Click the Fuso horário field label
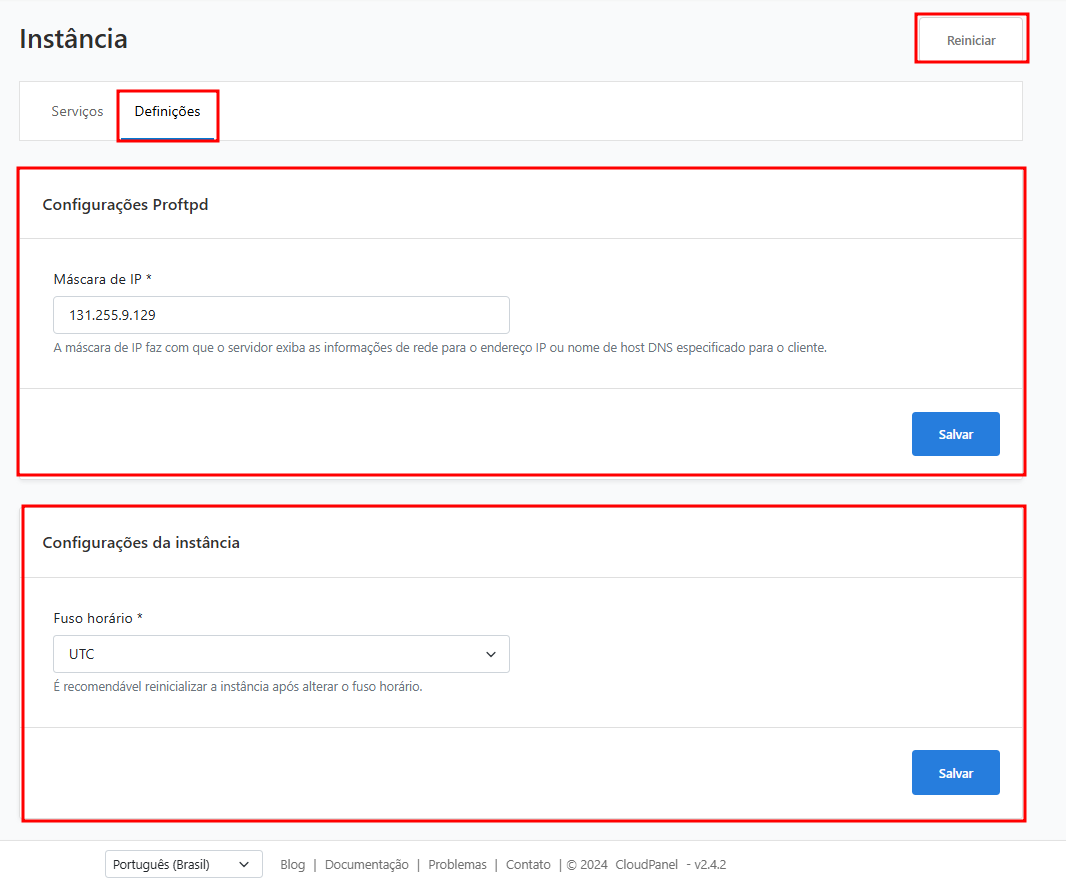This screenshot has width=1066, height=885. (x=97, y=618)
